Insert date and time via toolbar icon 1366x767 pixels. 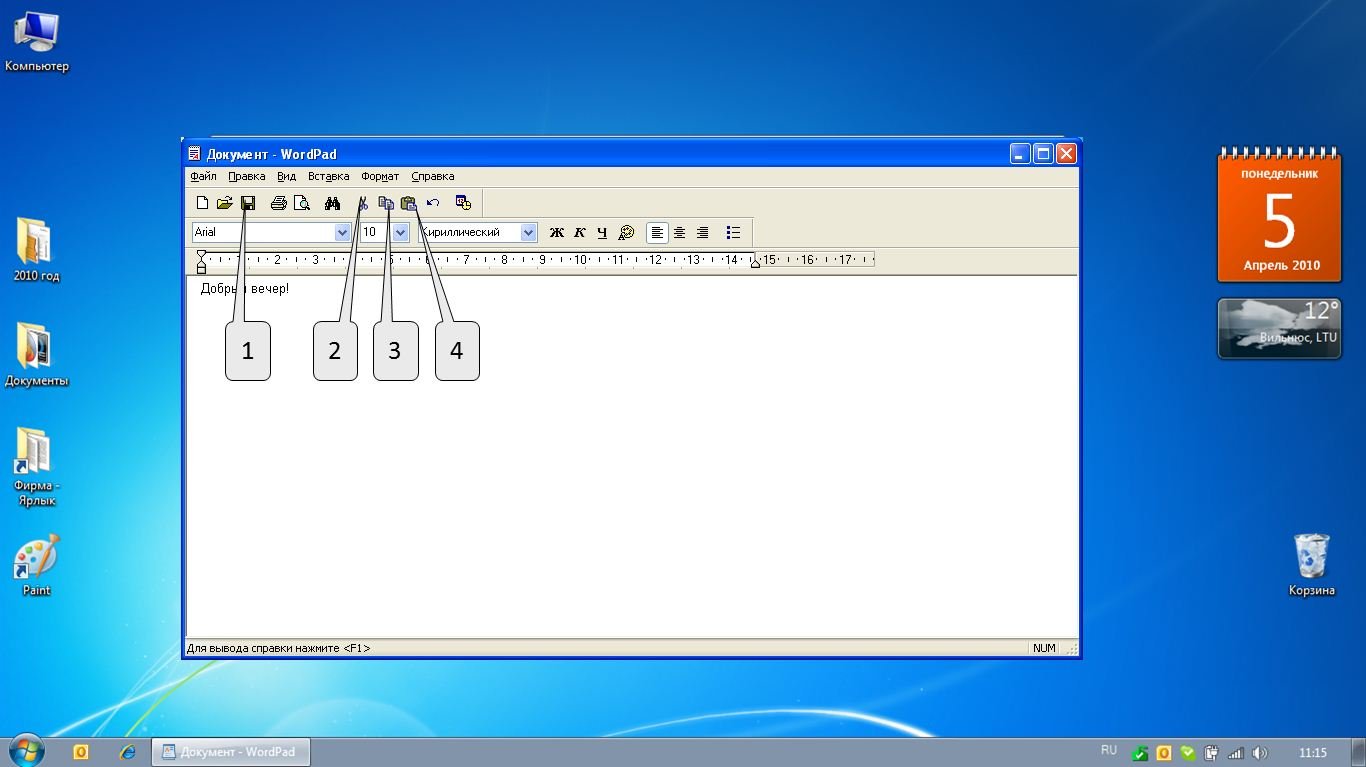(463, 203)
